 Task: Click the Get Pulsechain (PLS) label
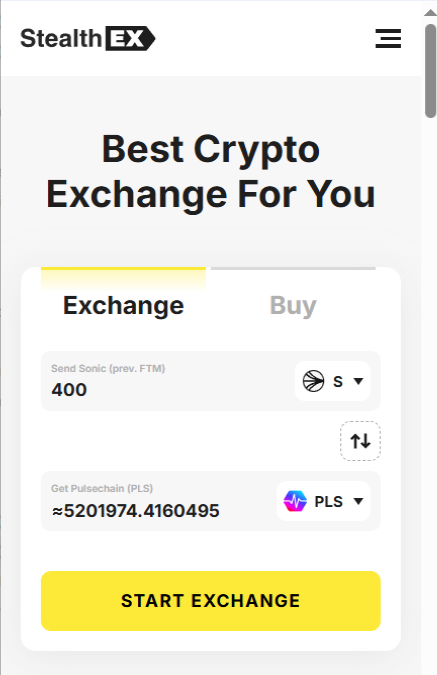(x=102, y=489)
